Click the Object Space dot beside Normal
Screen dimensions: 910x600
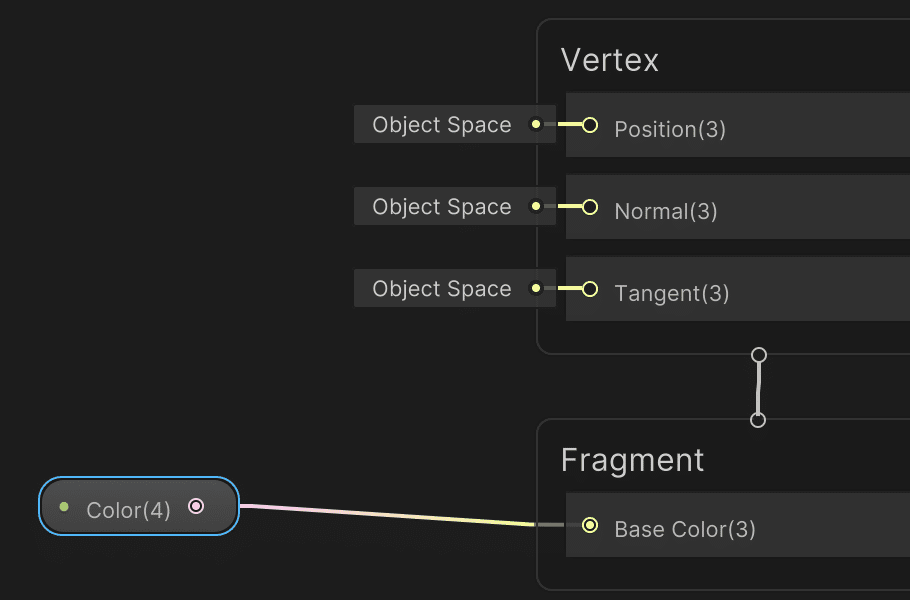(536, 207)
